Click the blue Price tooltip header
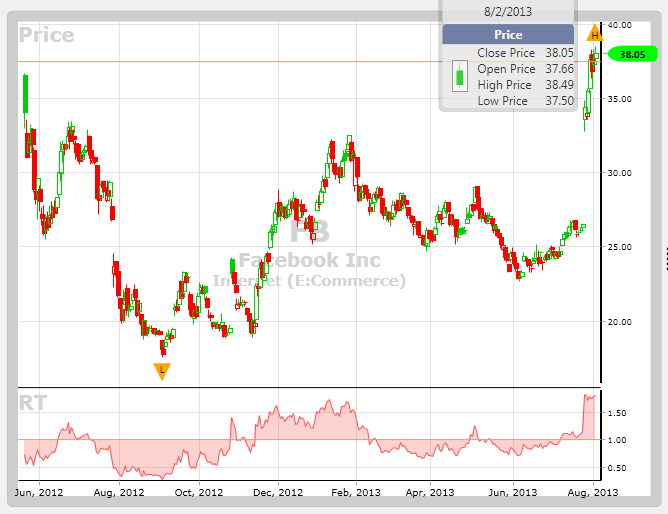 pos(509,34)
